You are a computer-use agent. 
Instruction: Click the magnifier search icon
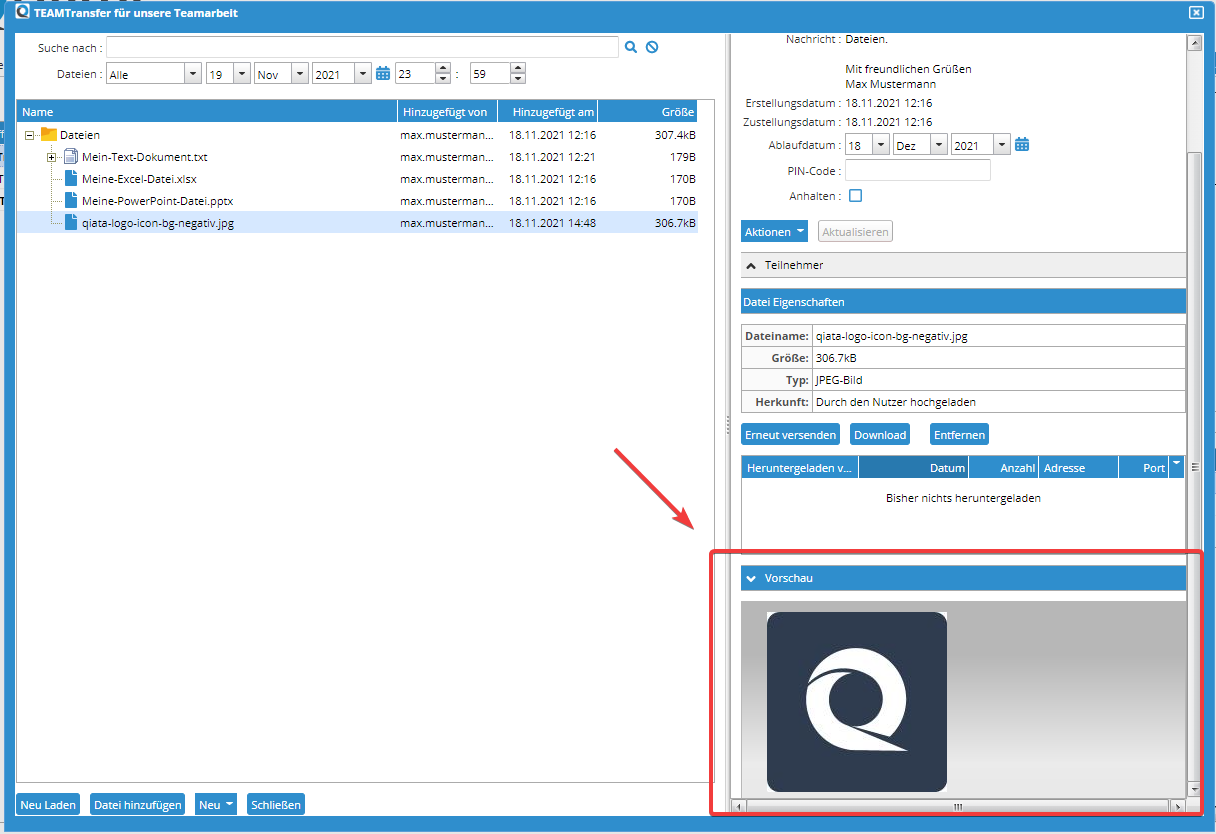point(631,46)
